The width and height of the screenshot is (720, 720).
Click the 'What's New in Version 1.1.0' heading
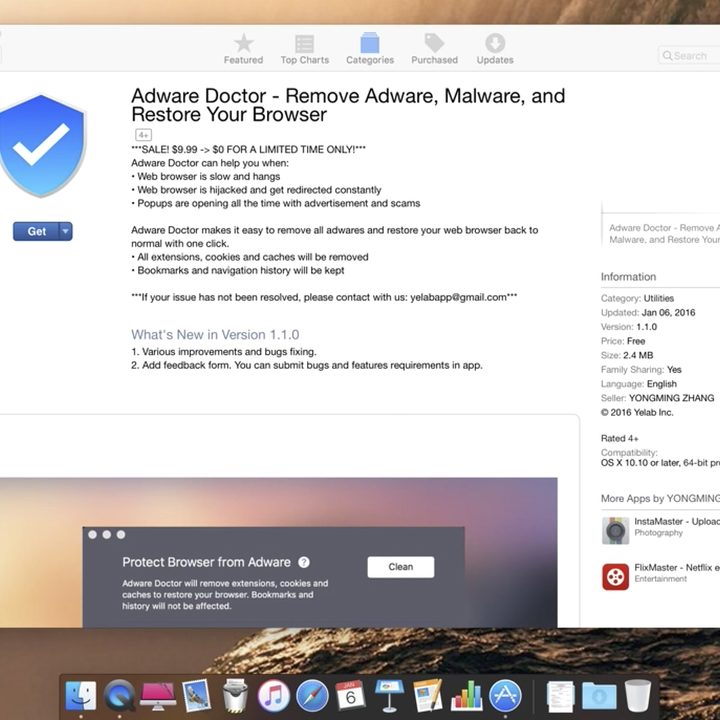click(x=215, y=335)
